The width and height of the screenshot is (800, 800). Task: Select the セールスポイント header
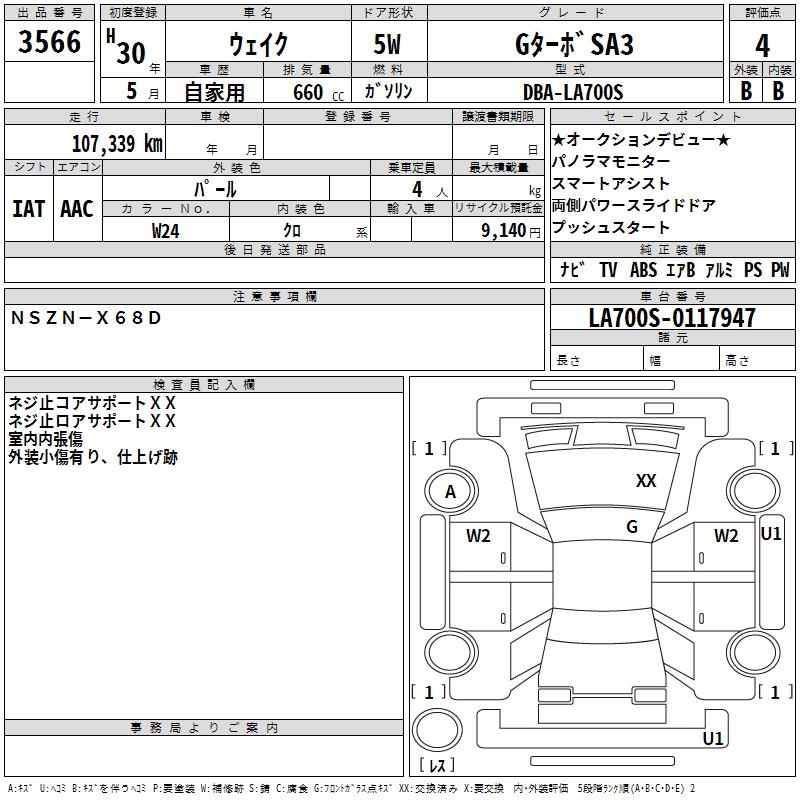pyautogui.click(x=673, y=116)
